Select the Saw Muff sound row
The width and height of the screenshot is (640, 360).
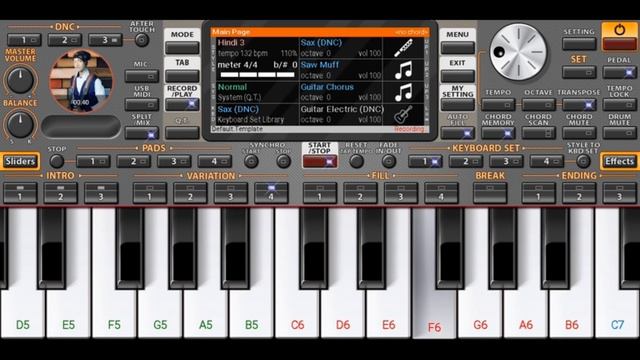click(341, 70)
